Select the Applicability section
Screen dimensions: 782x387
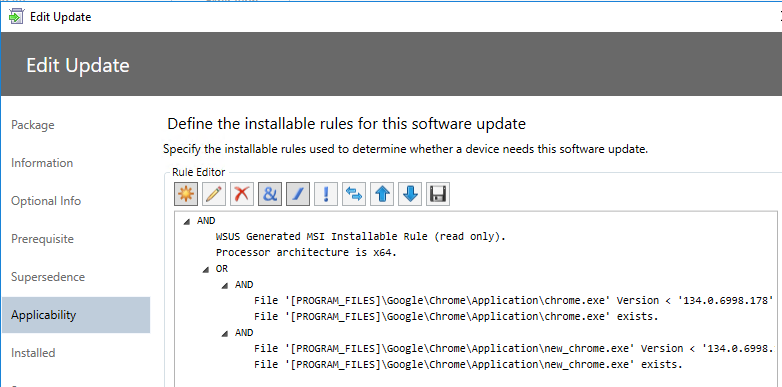point(76,315)
